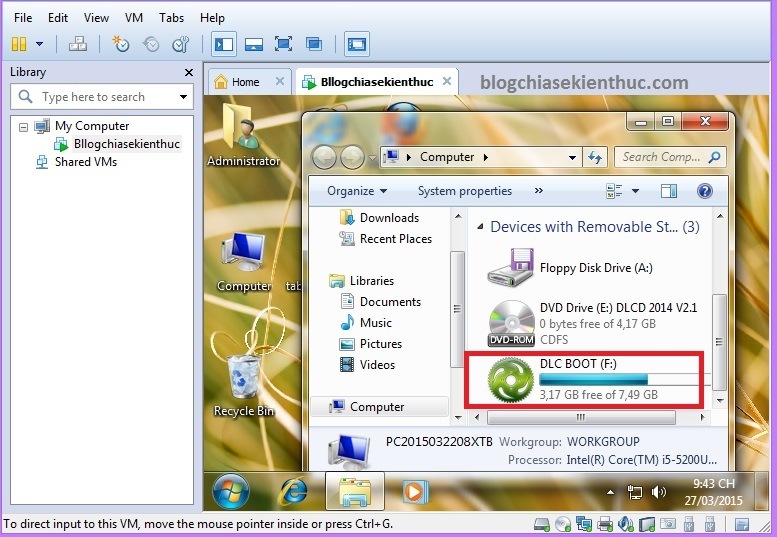Open Explorer help
The width and height of the screenshot is (777, 537).
(705, 191)
